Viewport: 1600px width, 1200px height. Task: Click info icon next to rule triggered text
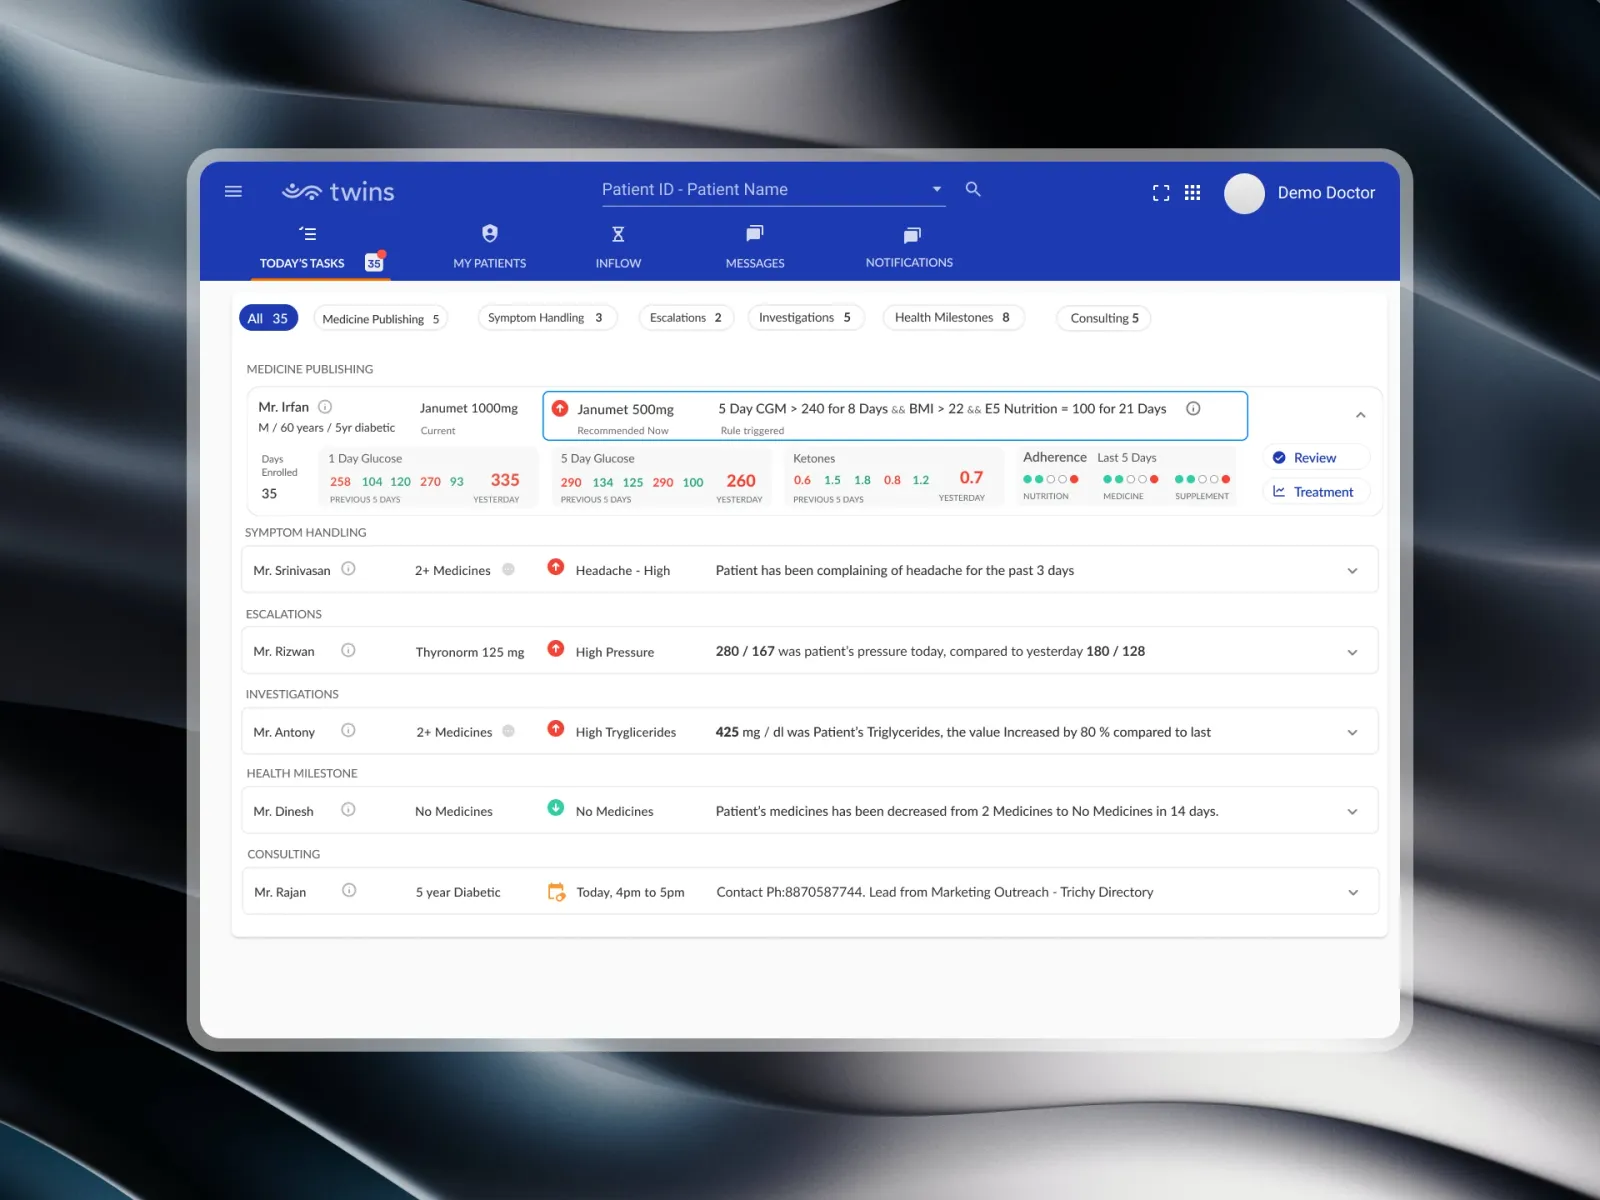(1193, 408)
